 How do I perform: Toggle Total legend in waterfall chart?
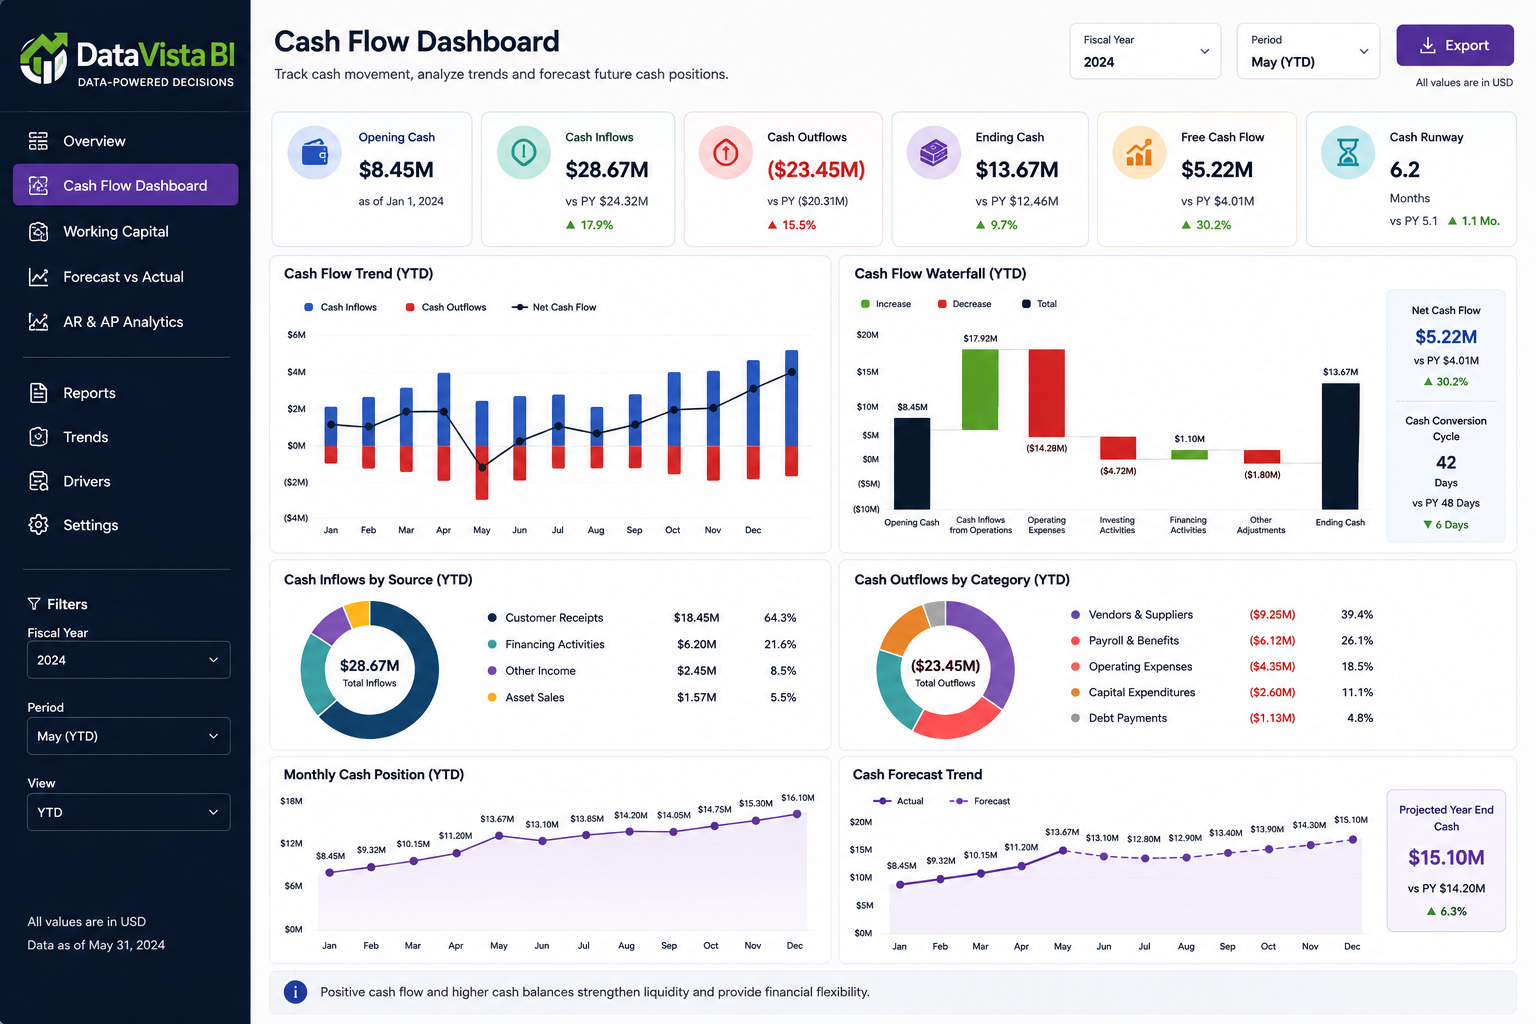pos(1039,304)
